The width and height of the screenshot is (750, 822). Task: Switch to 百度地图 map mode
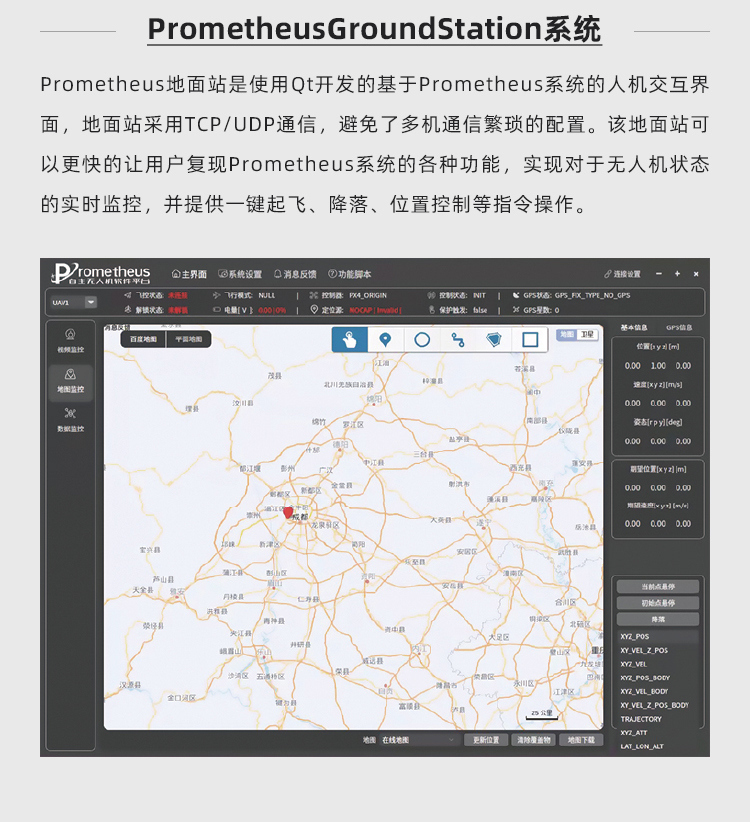(x=143, y=339)
